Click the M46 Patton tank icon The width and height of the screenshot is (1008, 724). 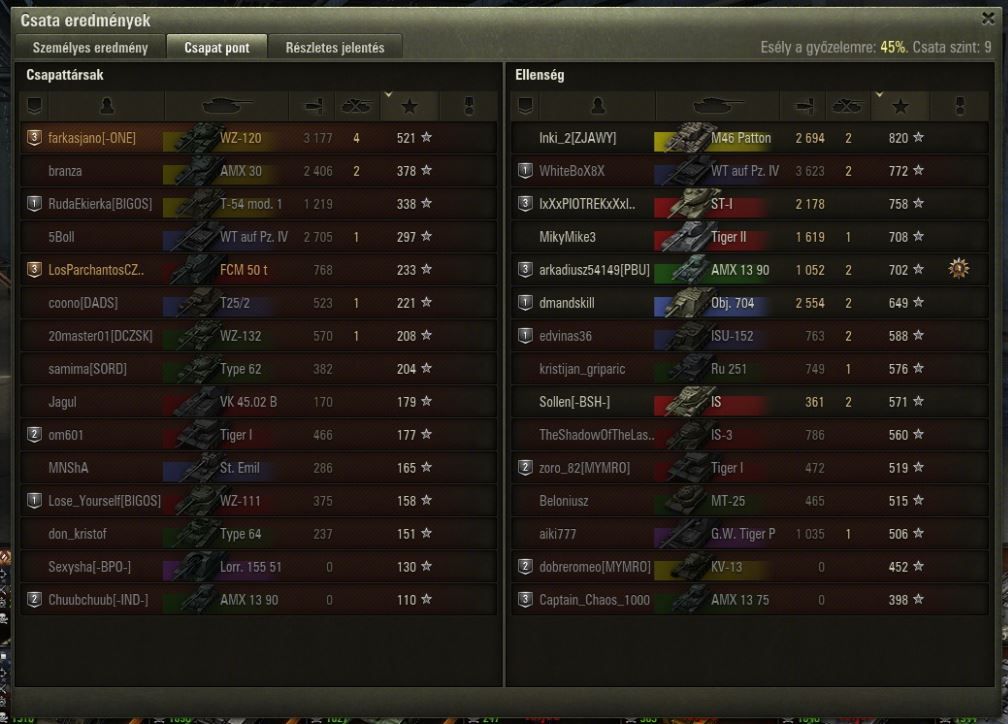tap(688, 137)
